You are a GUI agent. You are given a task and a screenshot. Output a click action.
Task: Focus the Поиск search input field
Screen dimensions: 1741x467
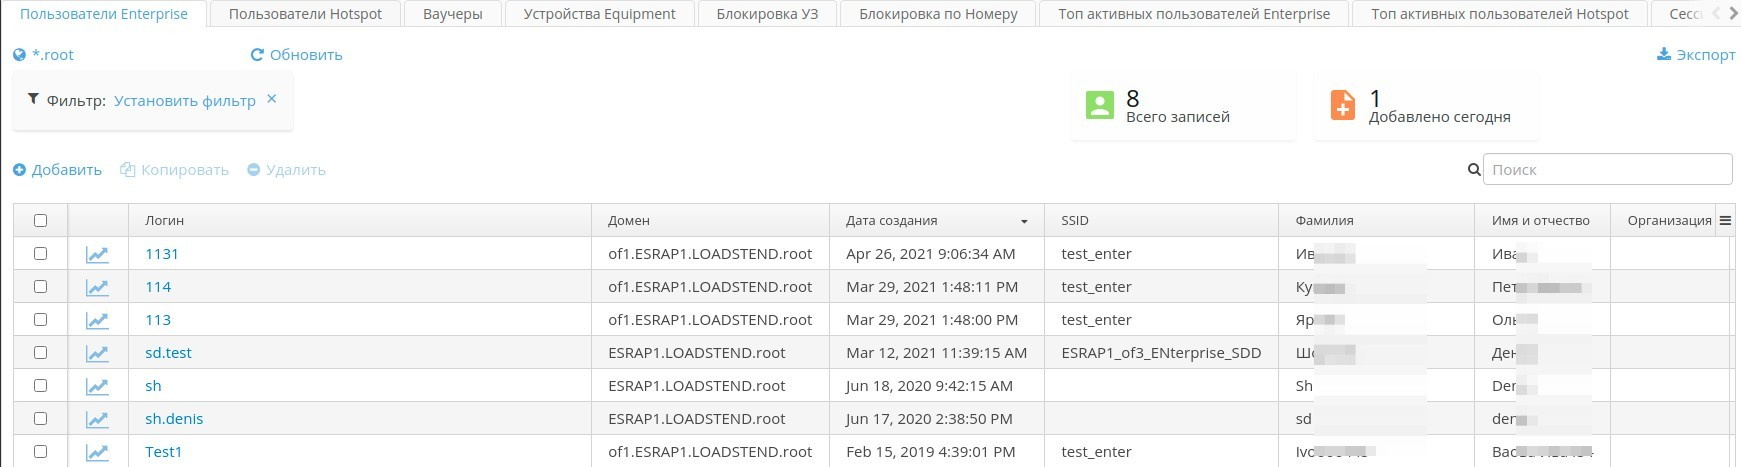click(1607, 170)
